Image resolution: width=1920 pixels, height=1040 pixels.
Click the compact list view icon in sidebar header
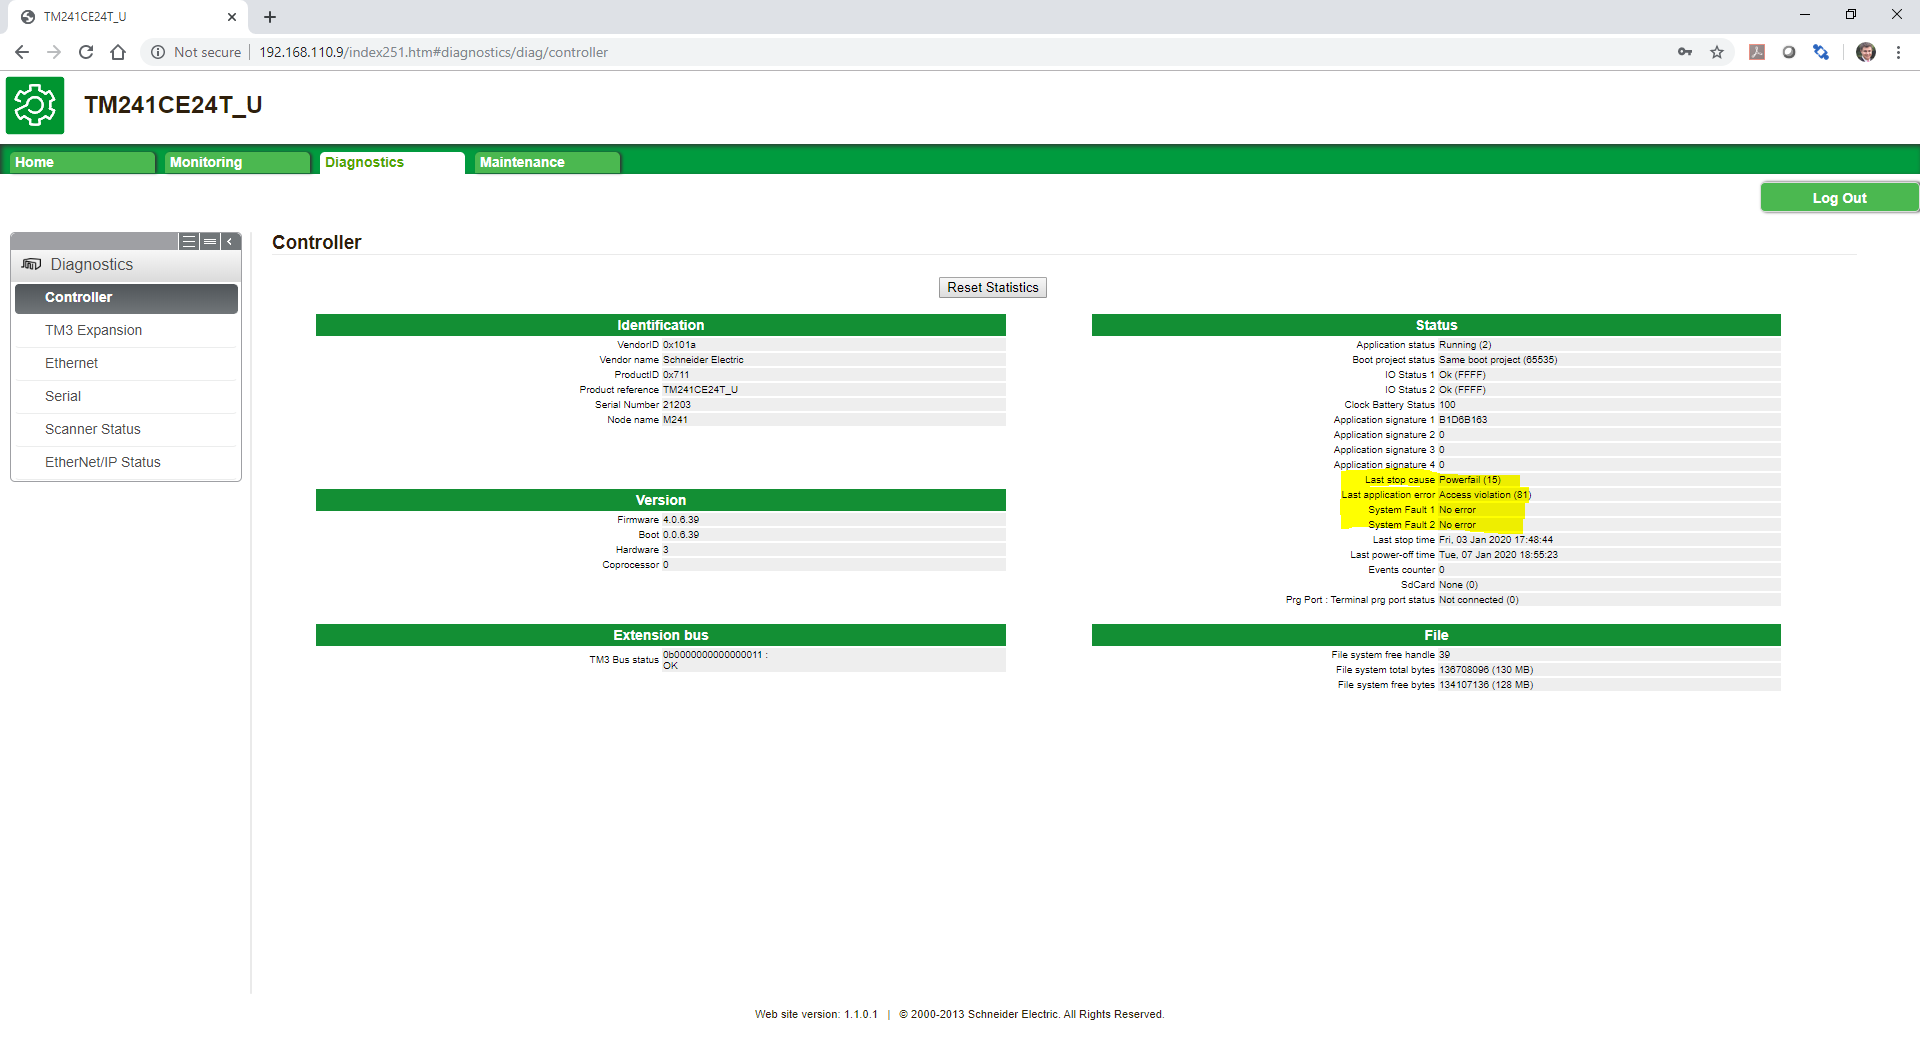coord(210,241)
